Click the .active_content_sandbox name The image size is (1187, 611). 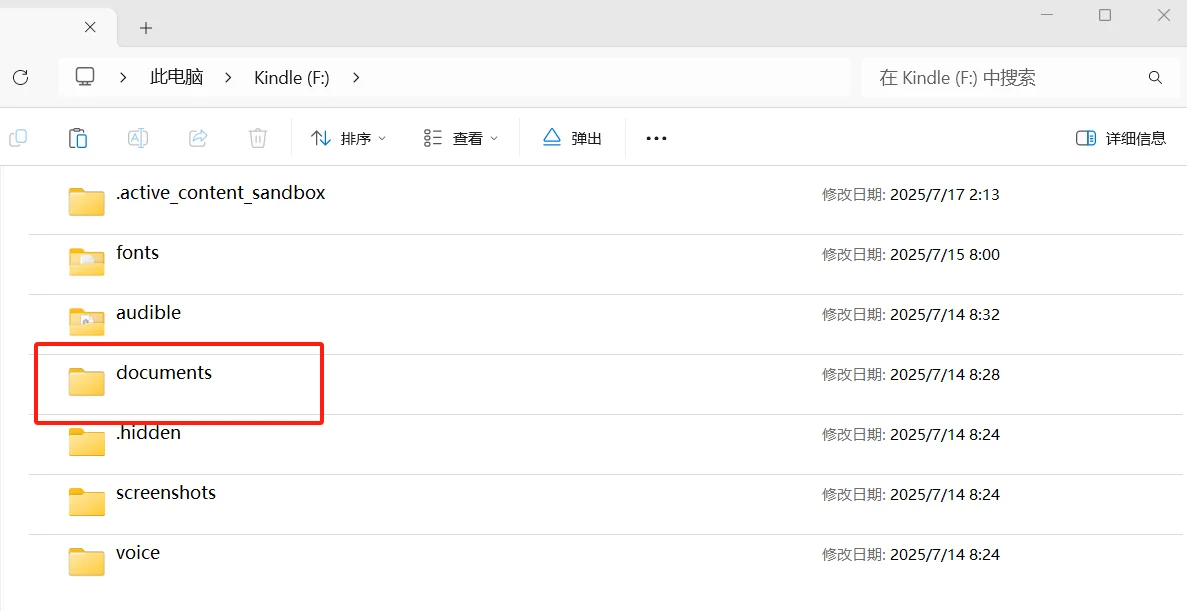(220, 193)
